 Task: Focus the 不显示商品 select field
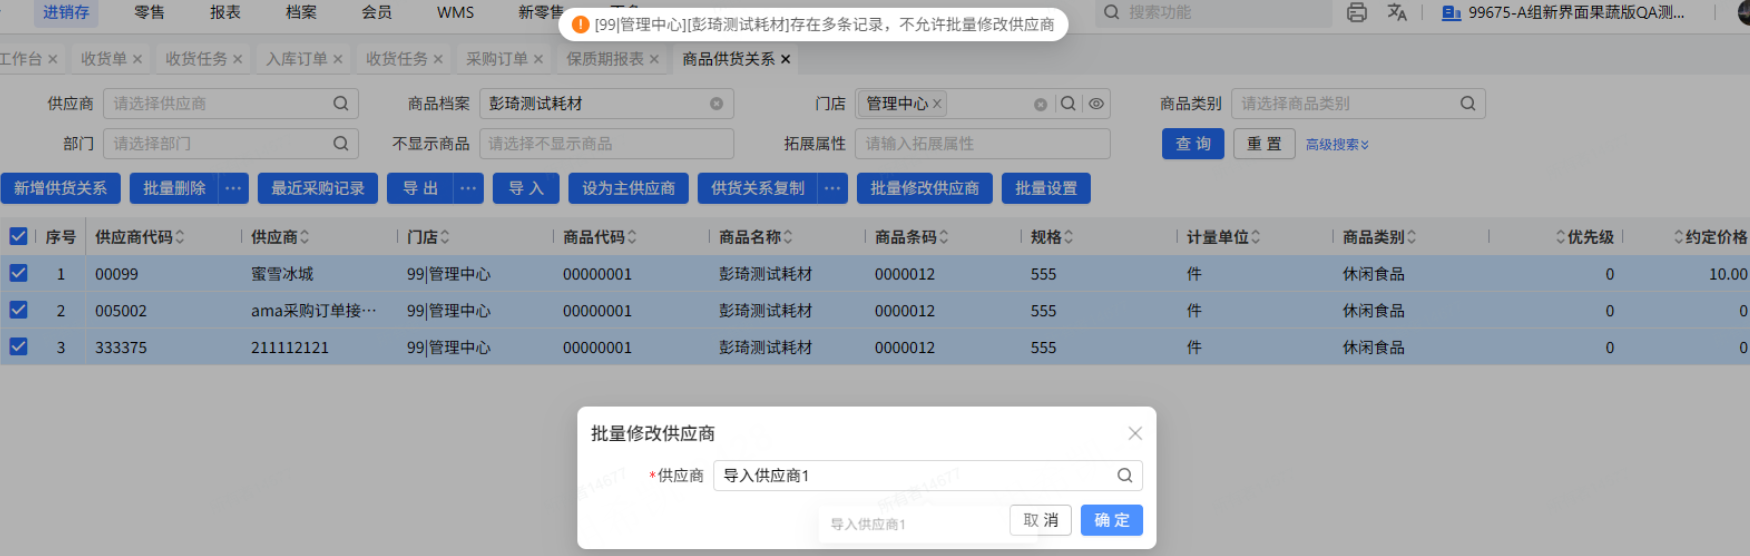click(606, 144)
